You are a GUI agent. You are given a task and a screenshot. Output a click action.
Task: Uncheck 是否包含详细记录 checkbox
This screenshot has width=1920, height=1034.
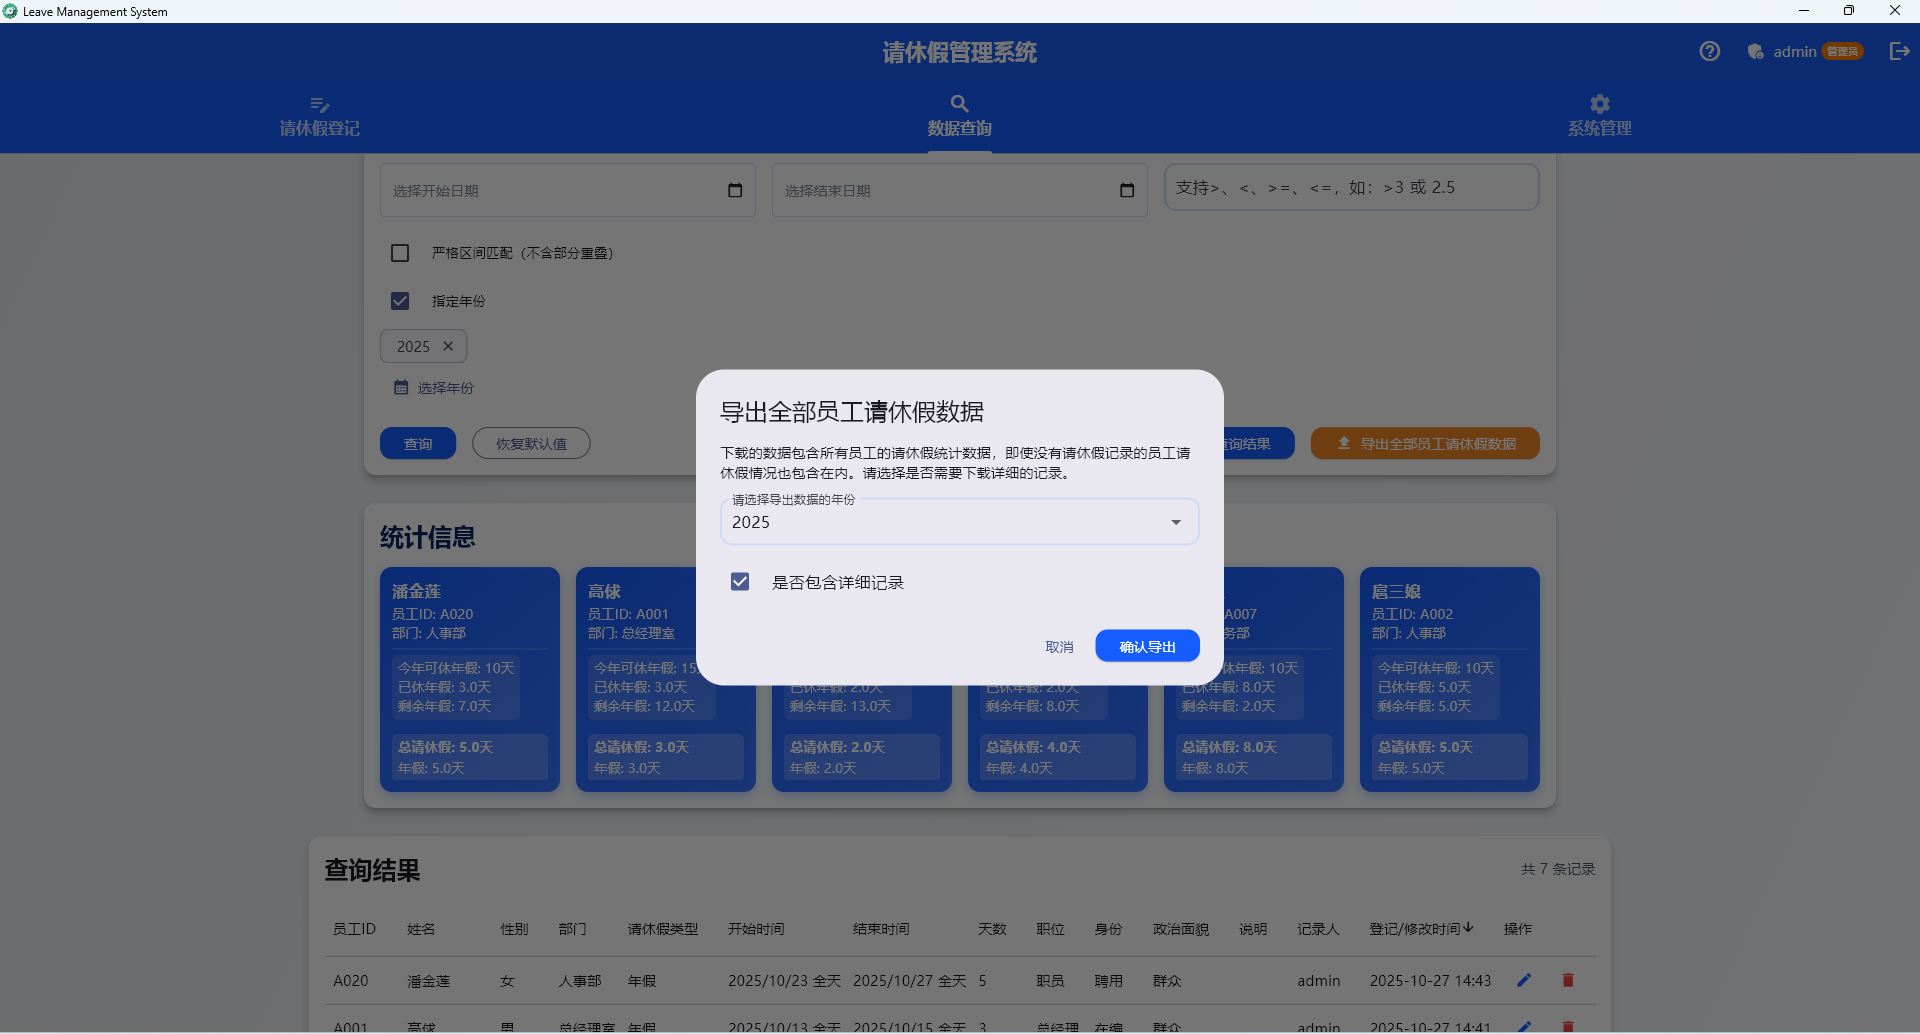tap(740, 582)
